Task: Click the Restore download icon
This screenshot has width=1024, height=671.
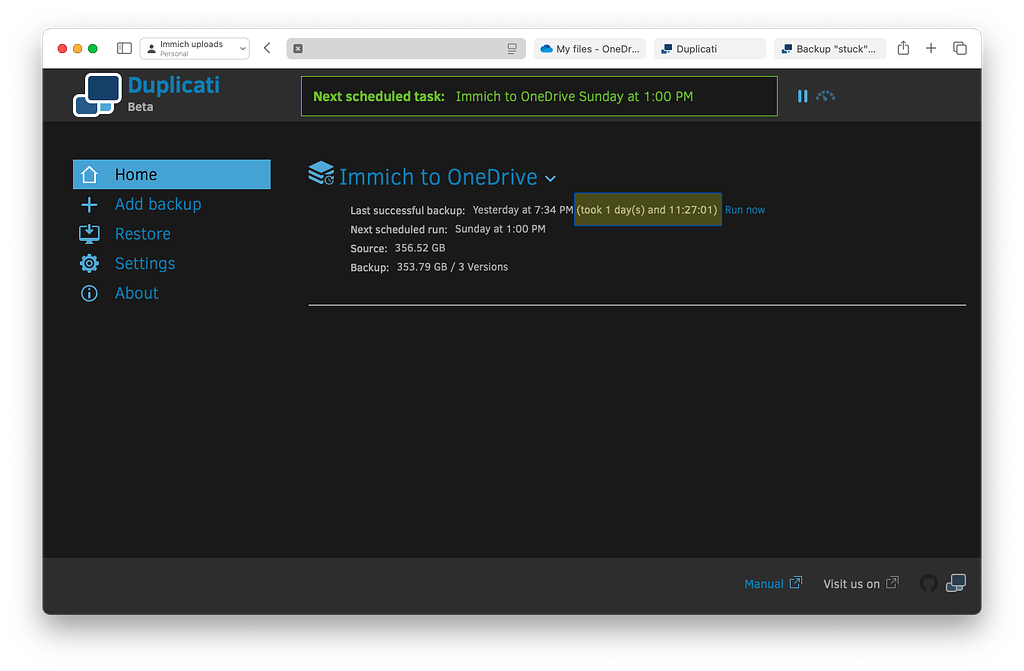Action: pyautogui.click(x=91, y=233)
